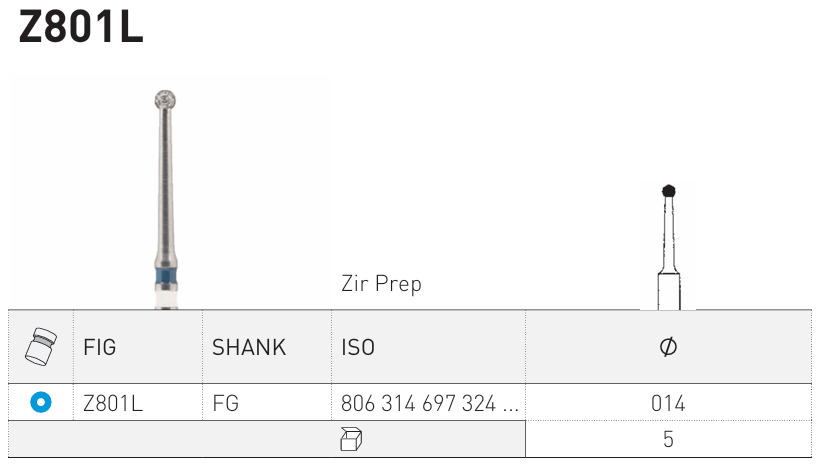Viewport: 822px width, 468px height.
Task: Click the Zir Prep label
Action: coord(381,284)
